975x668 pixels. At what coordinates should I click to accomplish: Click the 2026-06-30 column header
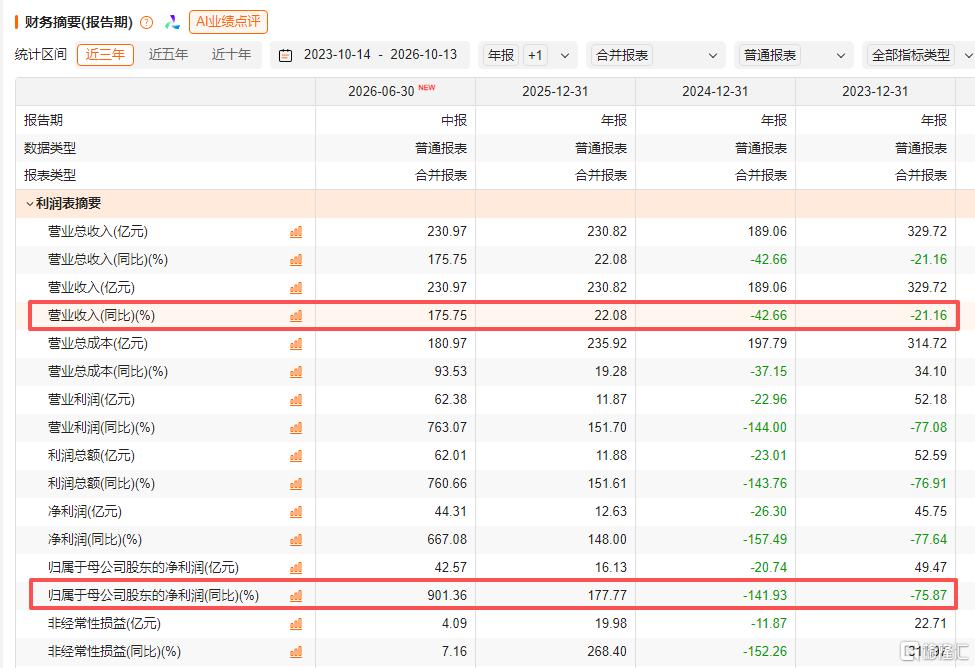tap(395, 91)
